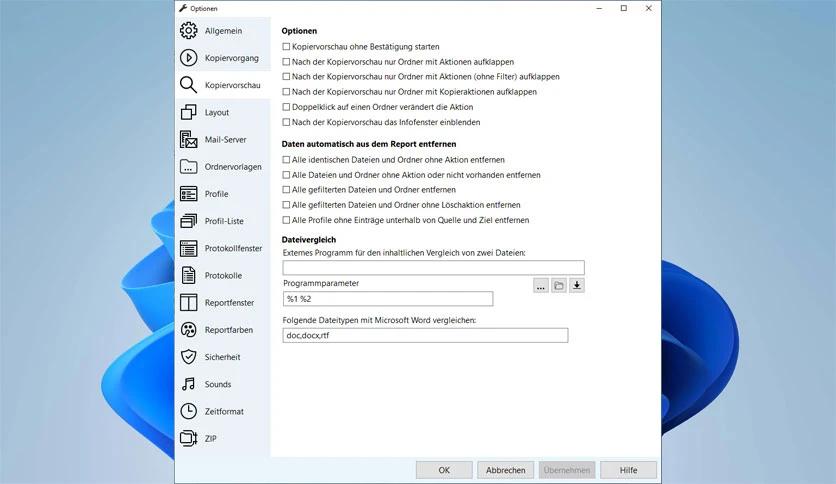
Task: Click the Zeitformat clock icon
Action: coord(188,412)
